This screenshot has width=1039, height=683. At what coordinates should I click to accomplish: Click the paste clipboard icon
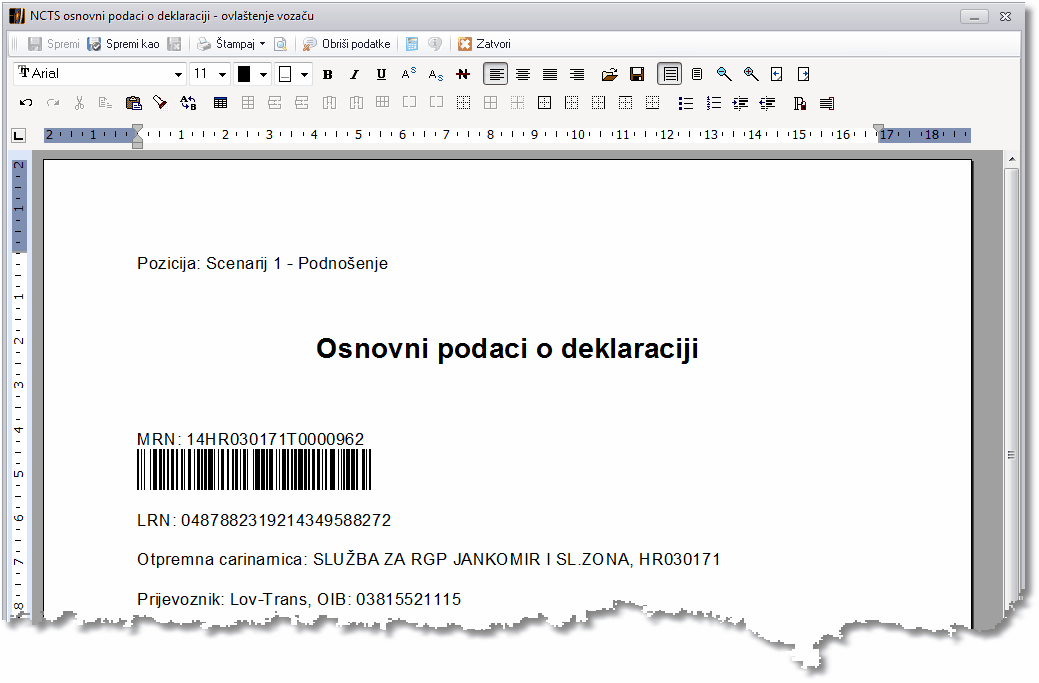click(133, 103)
